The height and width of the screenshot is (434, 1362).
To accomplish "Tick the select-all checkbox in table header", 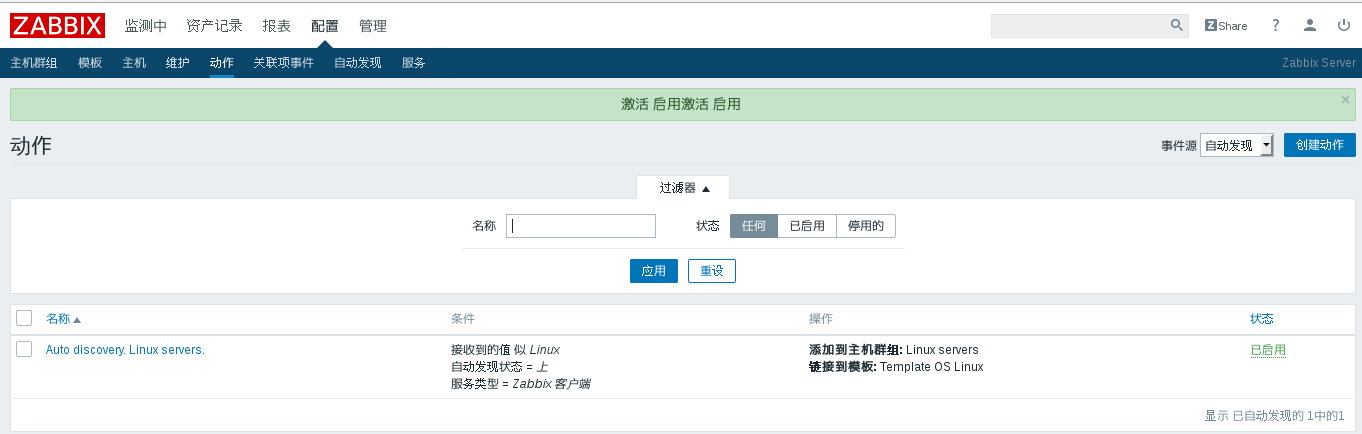I will 24,318.
